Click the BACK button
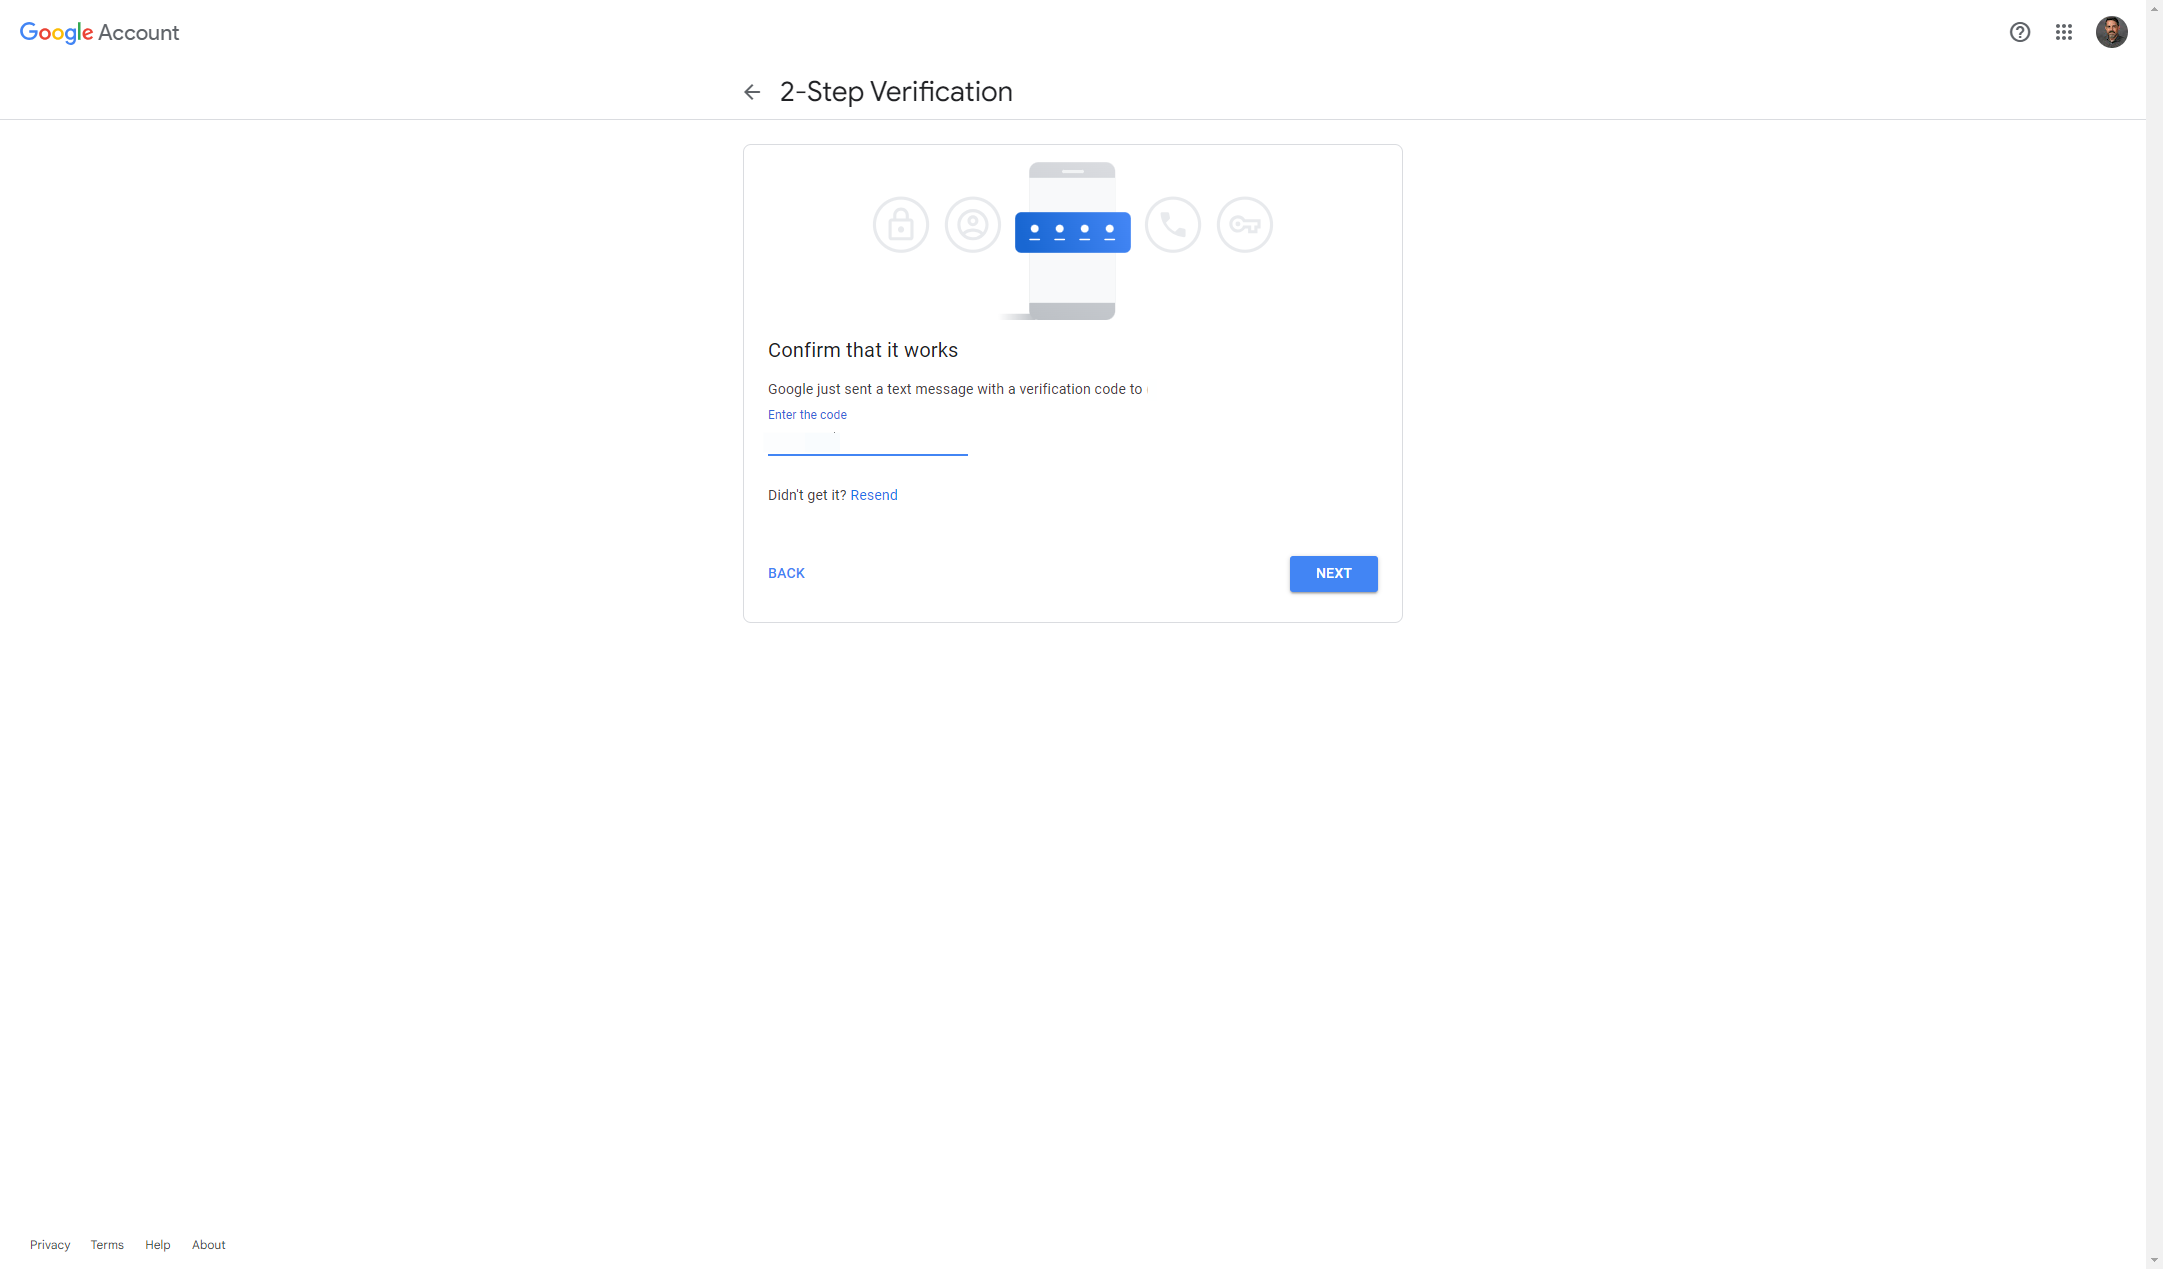 (786, 573)
